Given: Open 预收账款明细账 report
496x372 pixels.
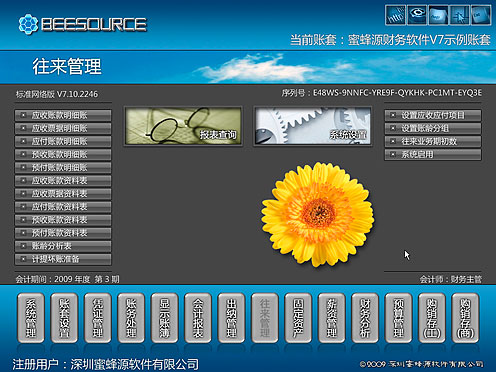Looking at the screenshot, I should click(x=63, y=155).
